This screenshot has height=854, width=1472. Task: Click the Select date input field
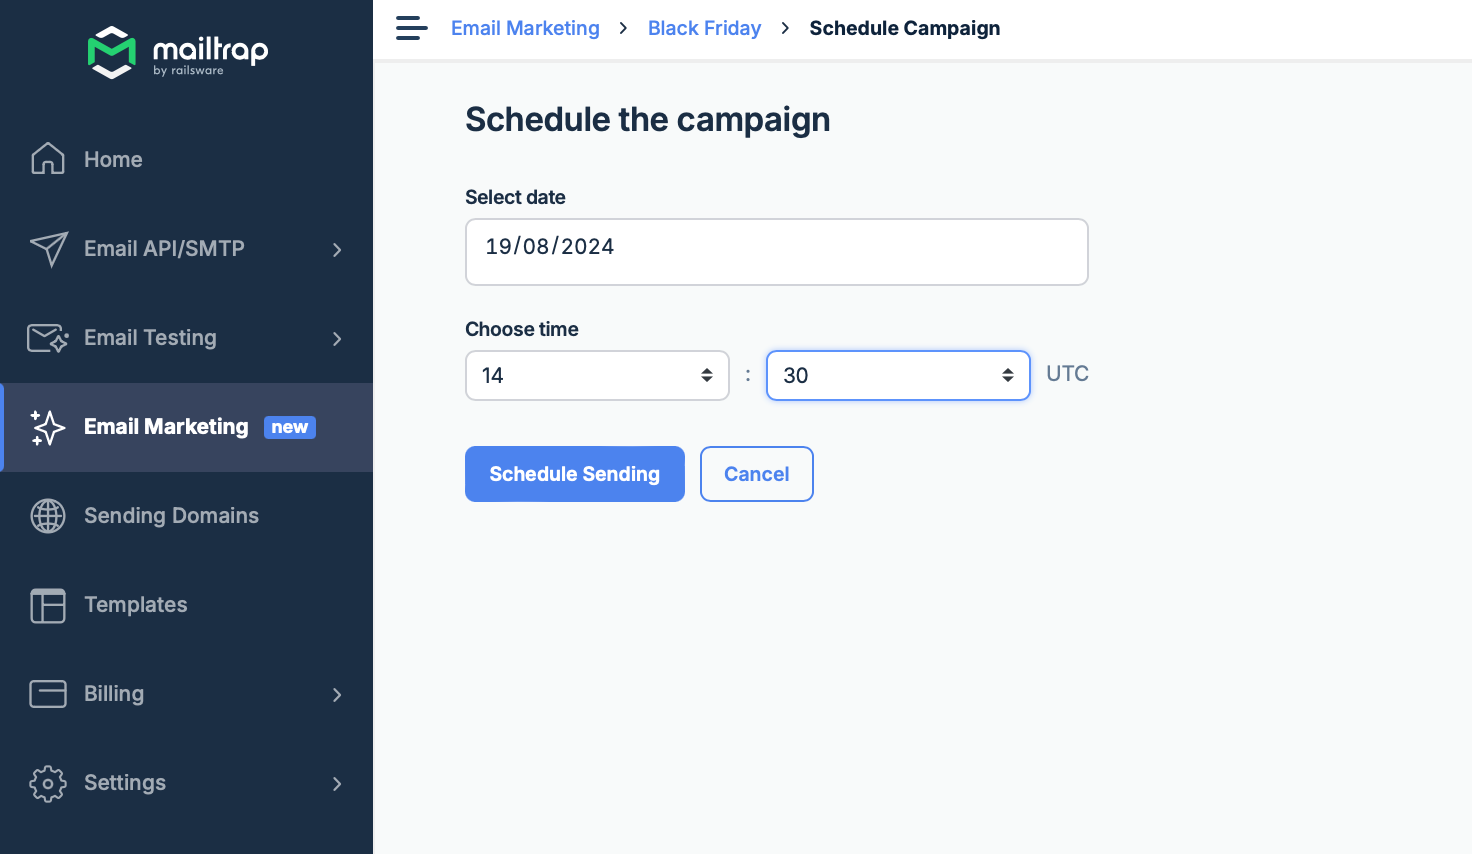pyautogui.click(x=776, y=252)
